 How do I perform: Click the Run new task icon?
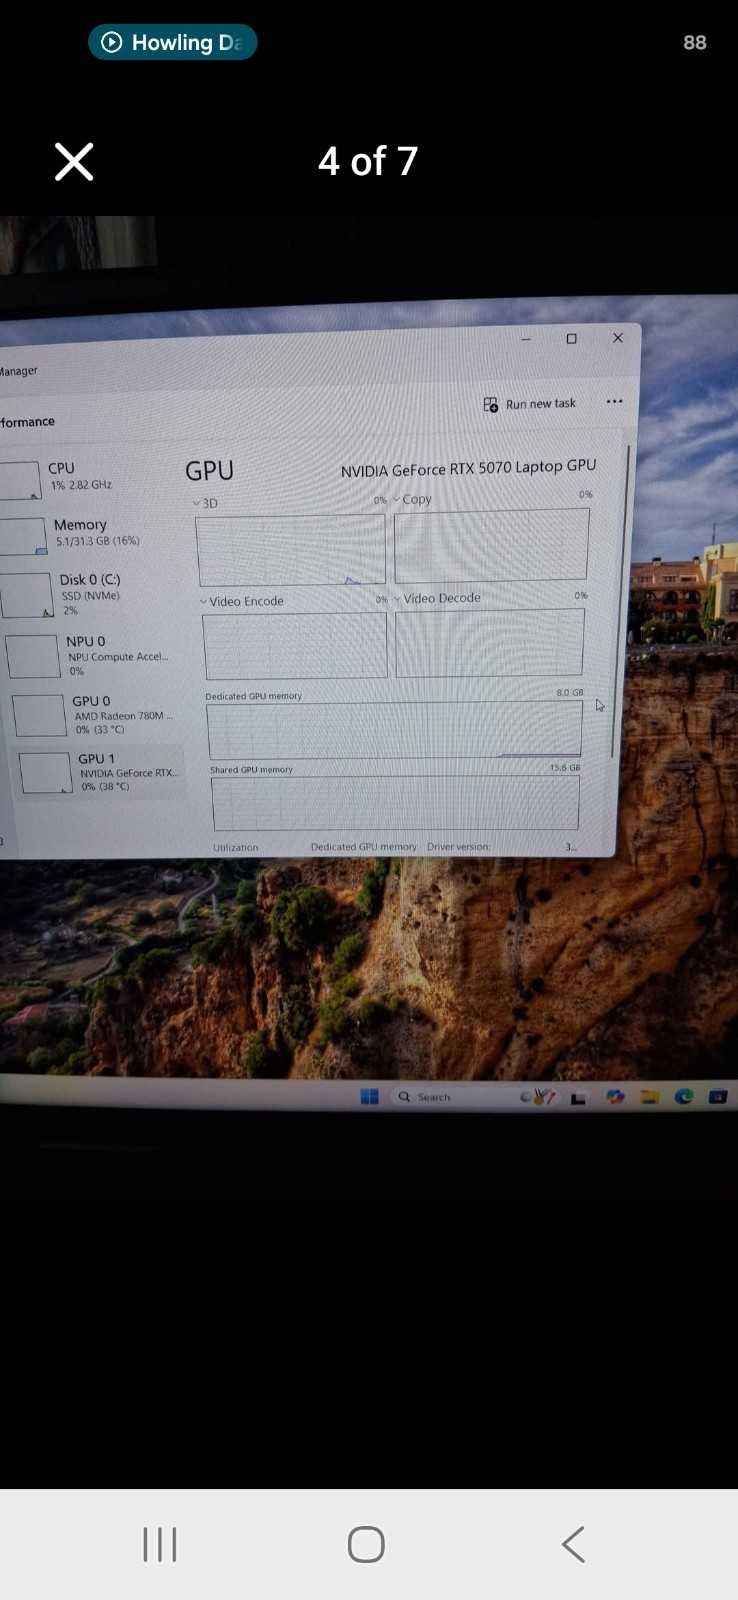[491, 405]
